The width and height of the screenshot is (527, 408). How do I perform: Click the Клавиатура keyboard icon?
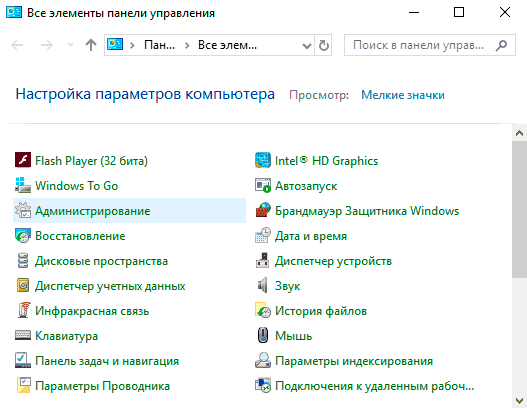coord(23,335)
